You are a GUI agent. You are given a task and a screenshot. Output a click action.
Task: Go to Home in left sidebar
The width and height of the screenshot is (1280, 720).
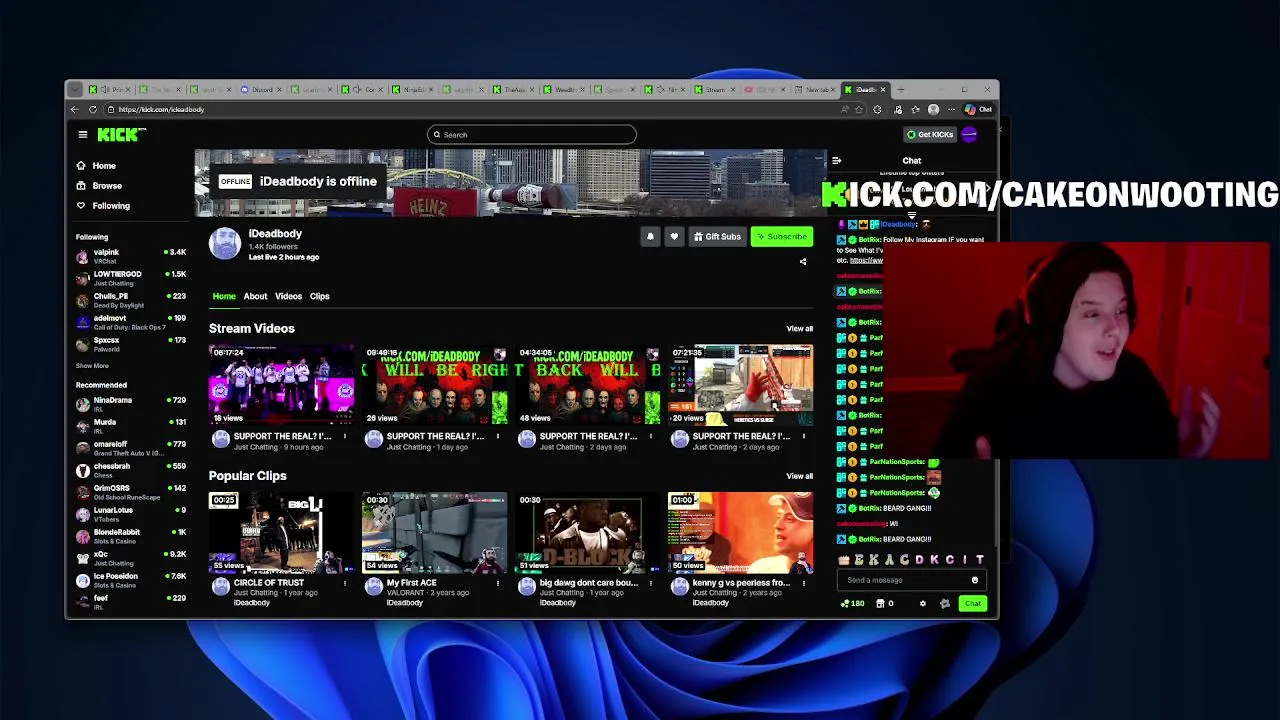click(x=97, y=166)
